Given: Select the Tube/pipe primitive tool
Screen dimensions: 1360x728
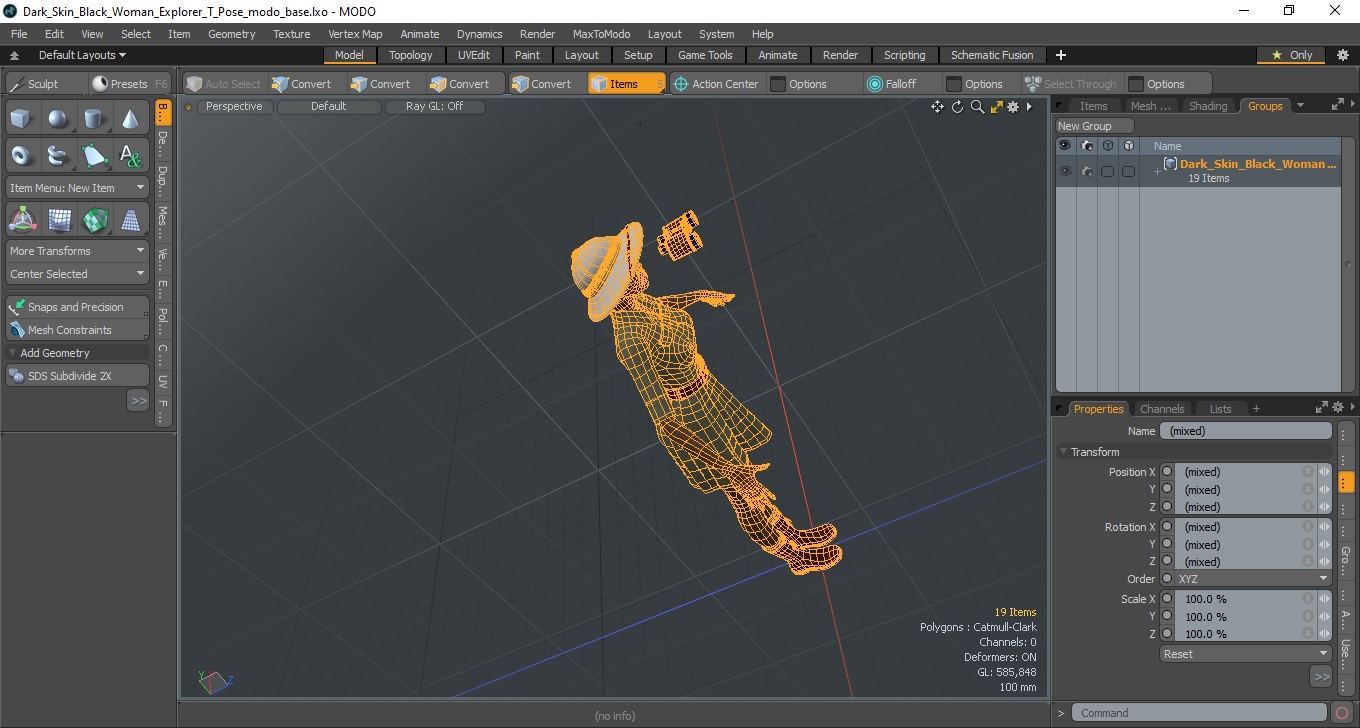Looking at the screenshot, I should tap(58, 156).
